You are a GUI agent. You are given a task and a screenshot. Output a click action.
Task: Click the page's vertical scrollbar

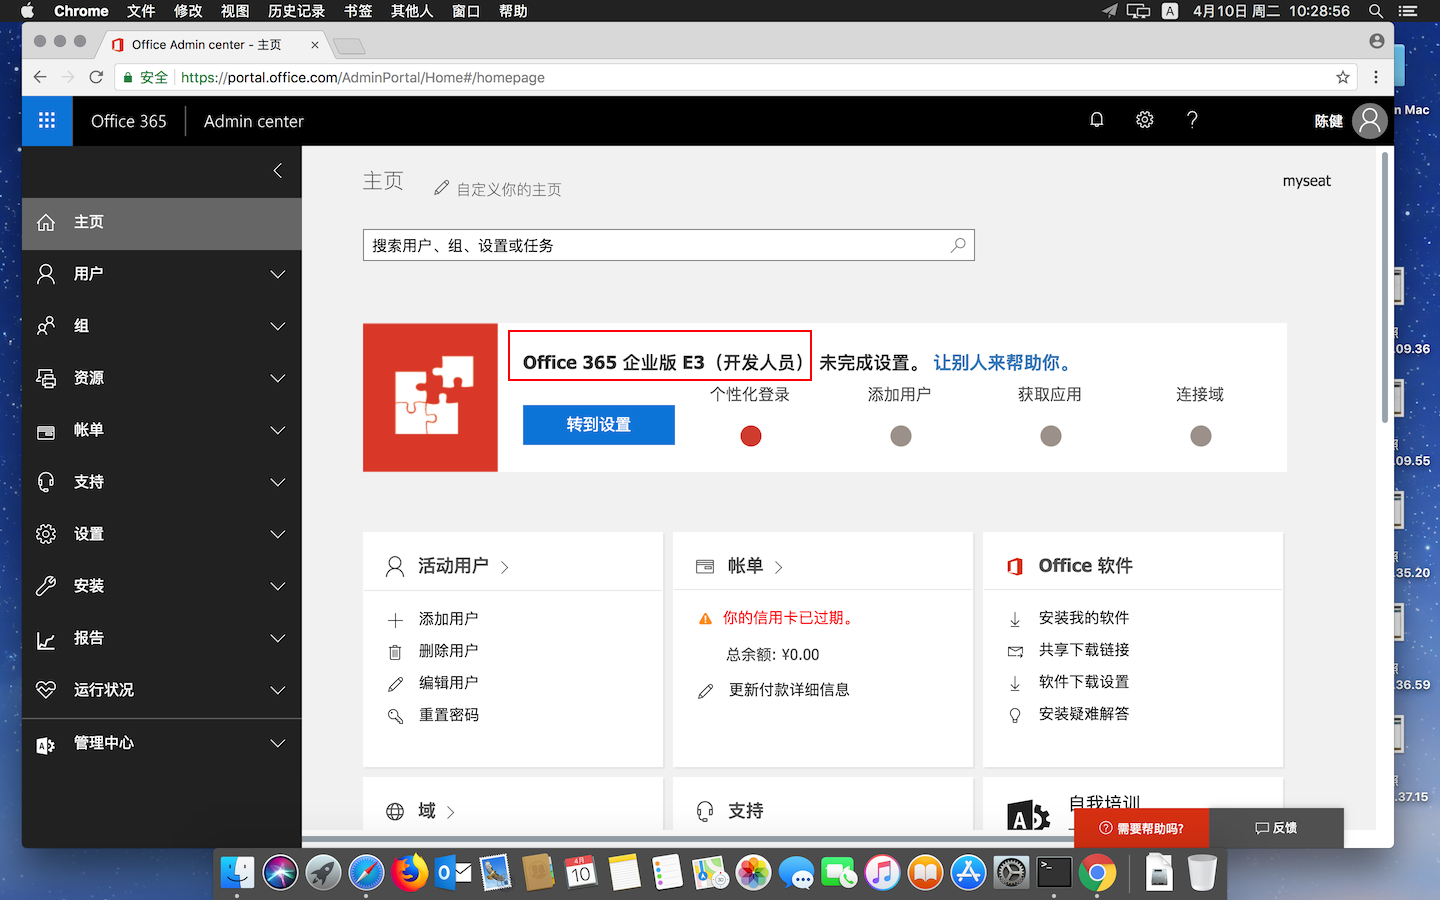click(1385, 288)
